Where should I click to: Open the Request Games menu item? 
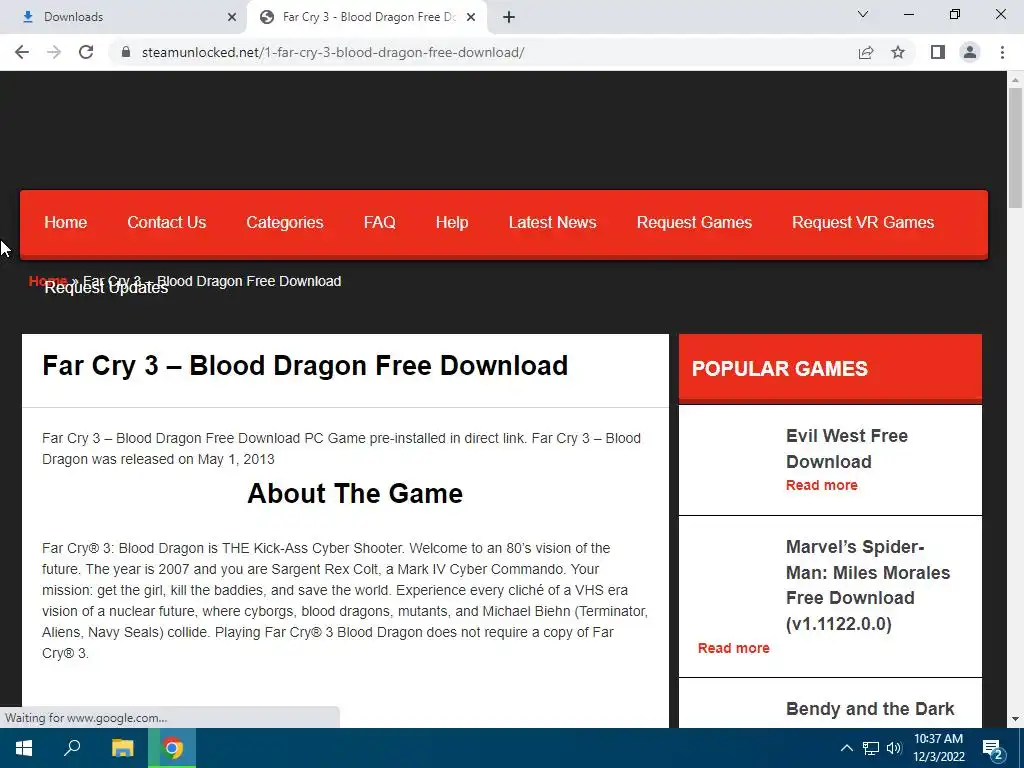click(694, 223)
